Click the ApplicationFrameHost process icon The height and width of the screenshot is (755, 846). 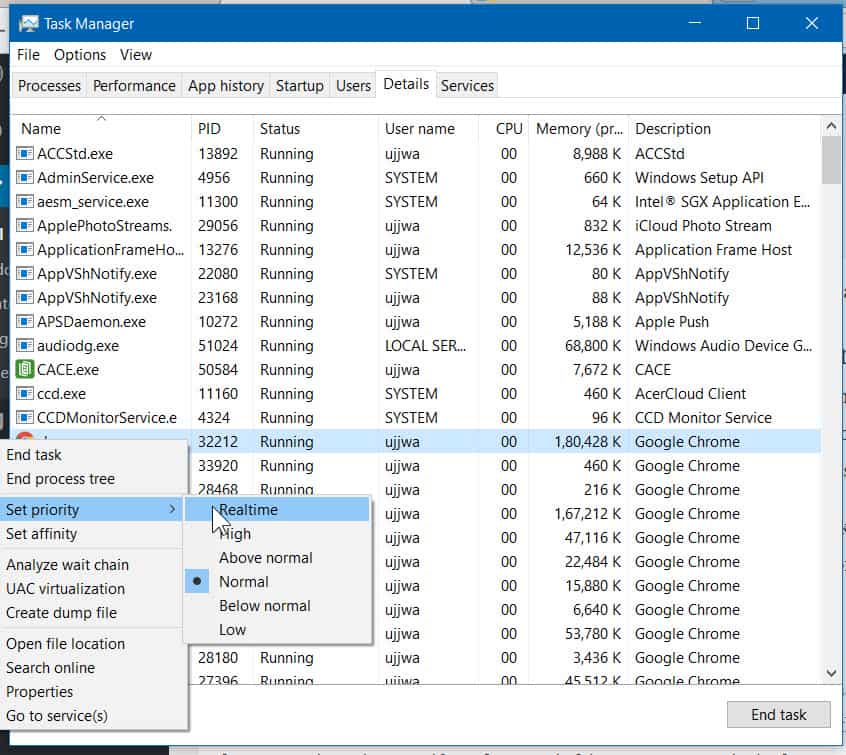[x=24, y=250]
